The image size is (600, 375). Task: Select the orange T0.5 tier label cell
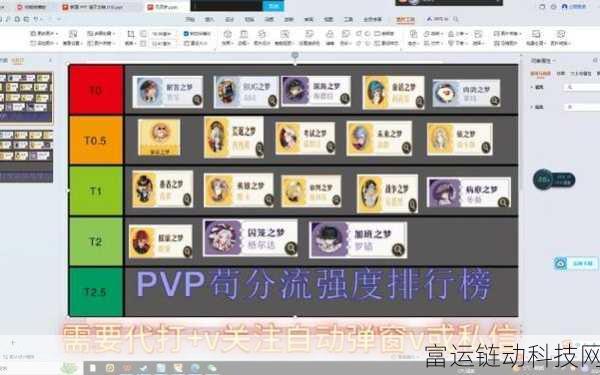coord(96,140)
